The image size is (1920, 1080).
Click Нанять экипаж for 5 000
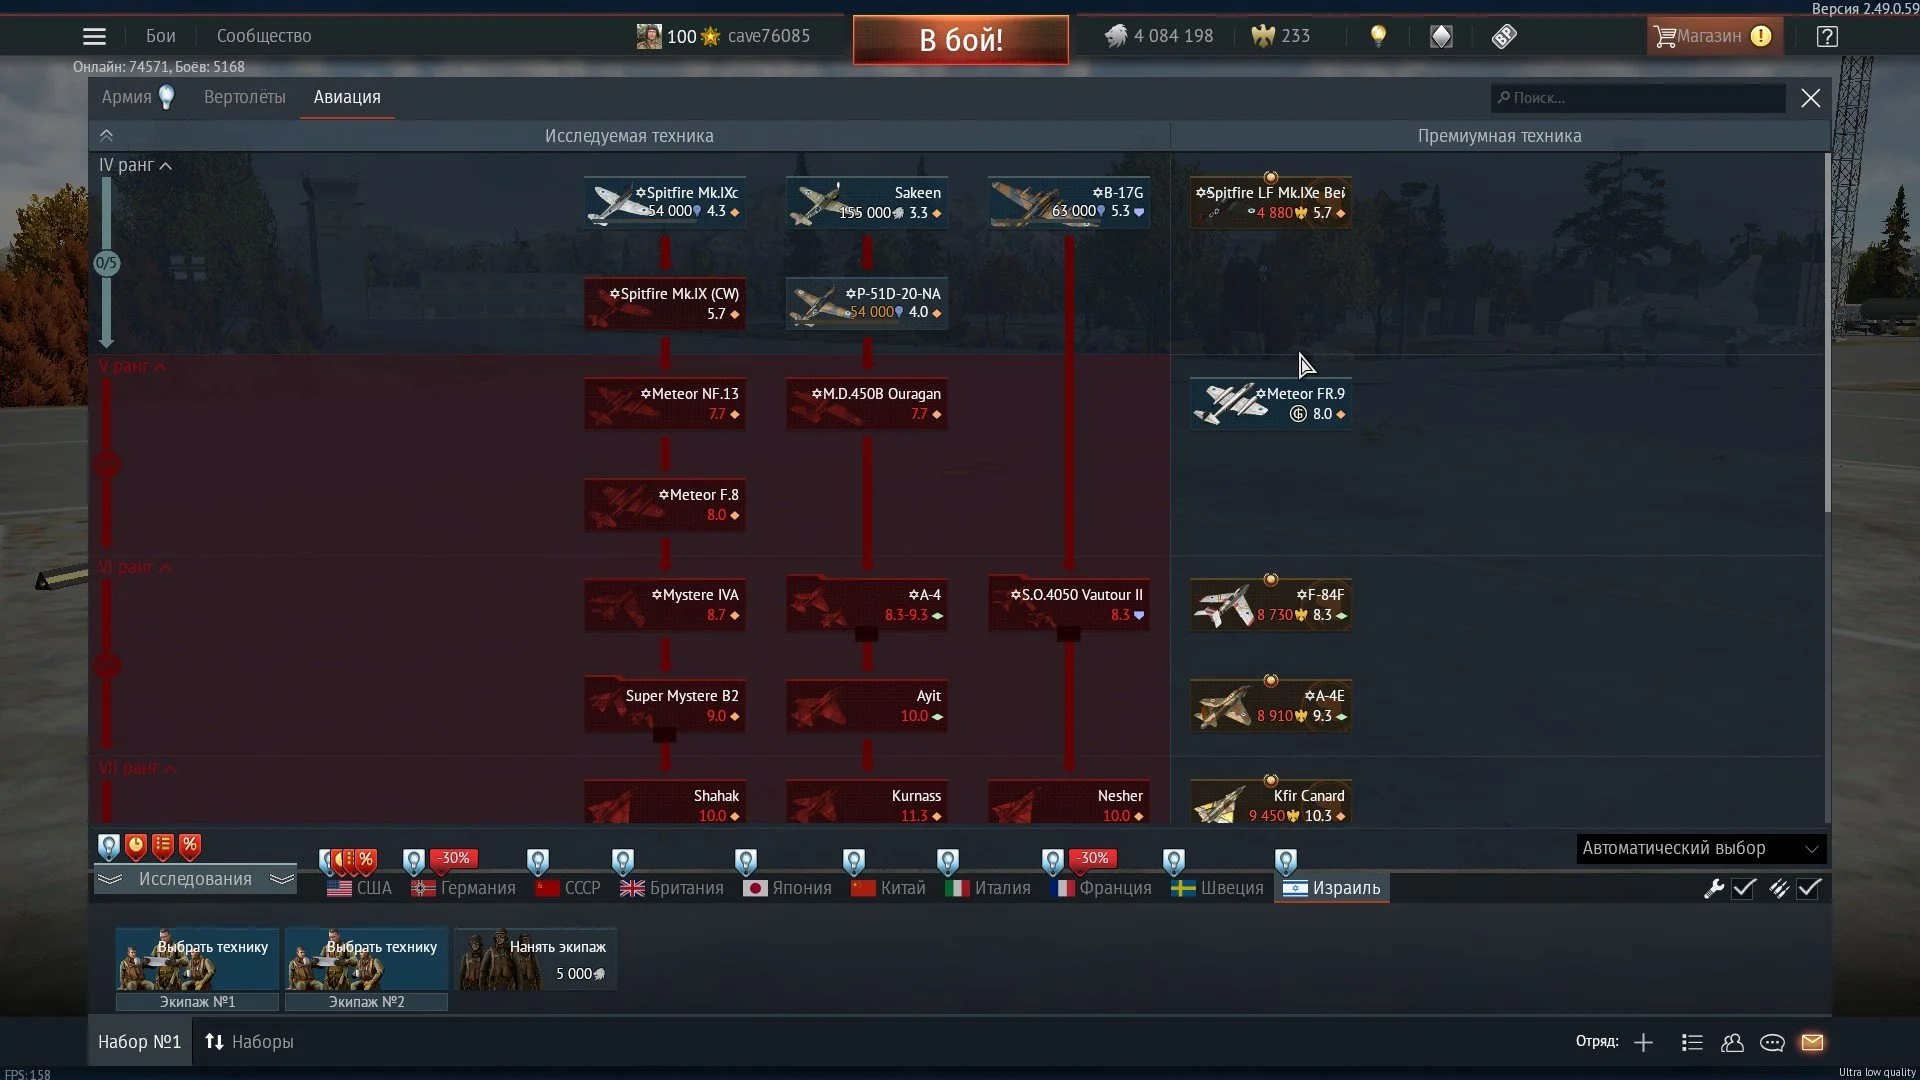point(536,960)
